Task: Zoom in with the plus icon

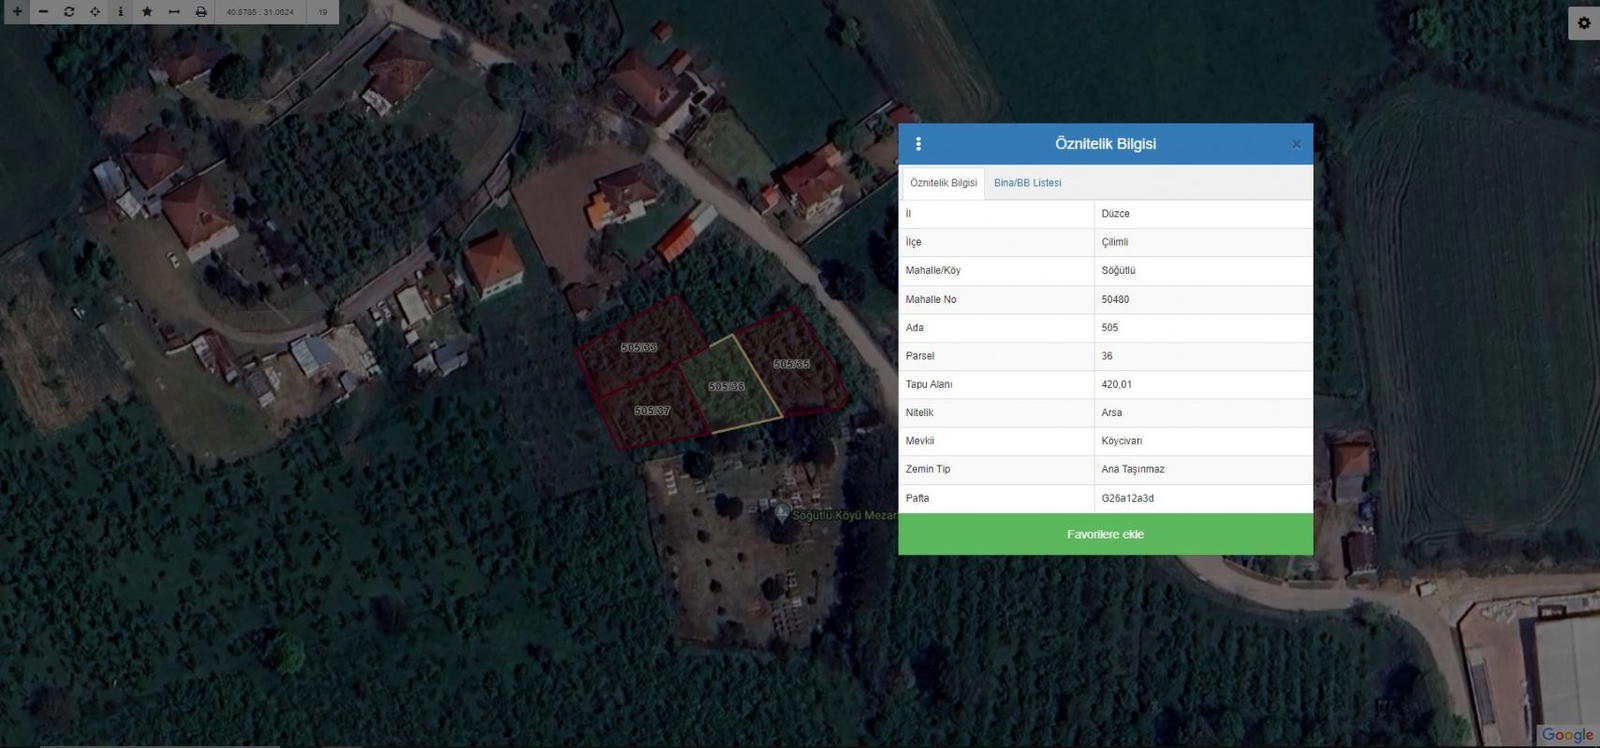Action: click(17, 12)
